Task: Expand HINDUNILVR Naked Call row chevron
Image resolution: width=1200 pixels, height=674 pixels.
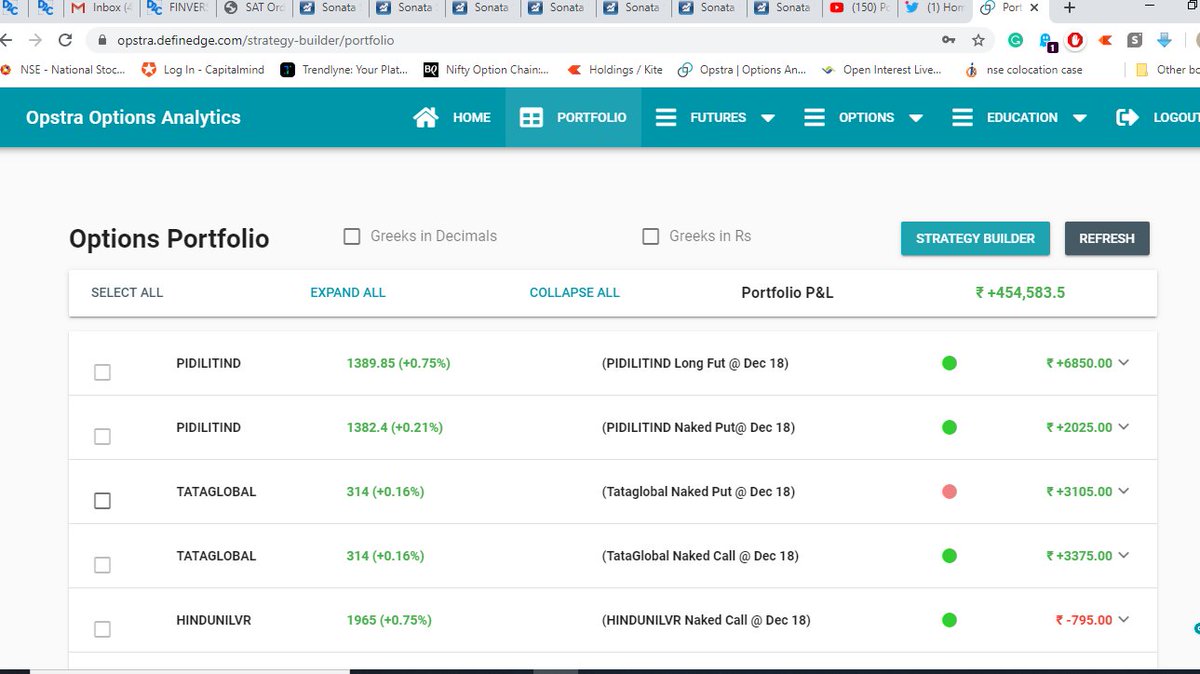Action: pos(1124,620)
